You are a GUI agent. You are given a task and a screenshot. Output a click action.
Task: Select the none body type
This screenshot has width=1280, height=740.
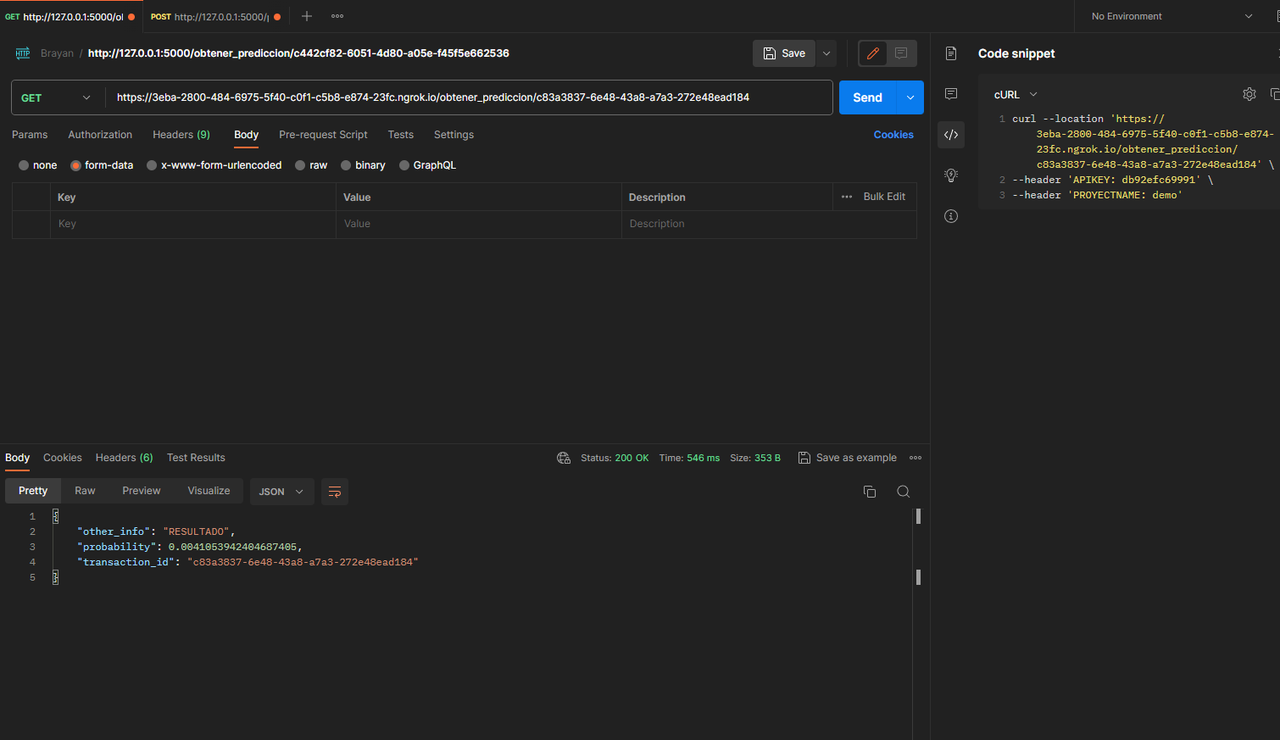(x=38, y=165)
